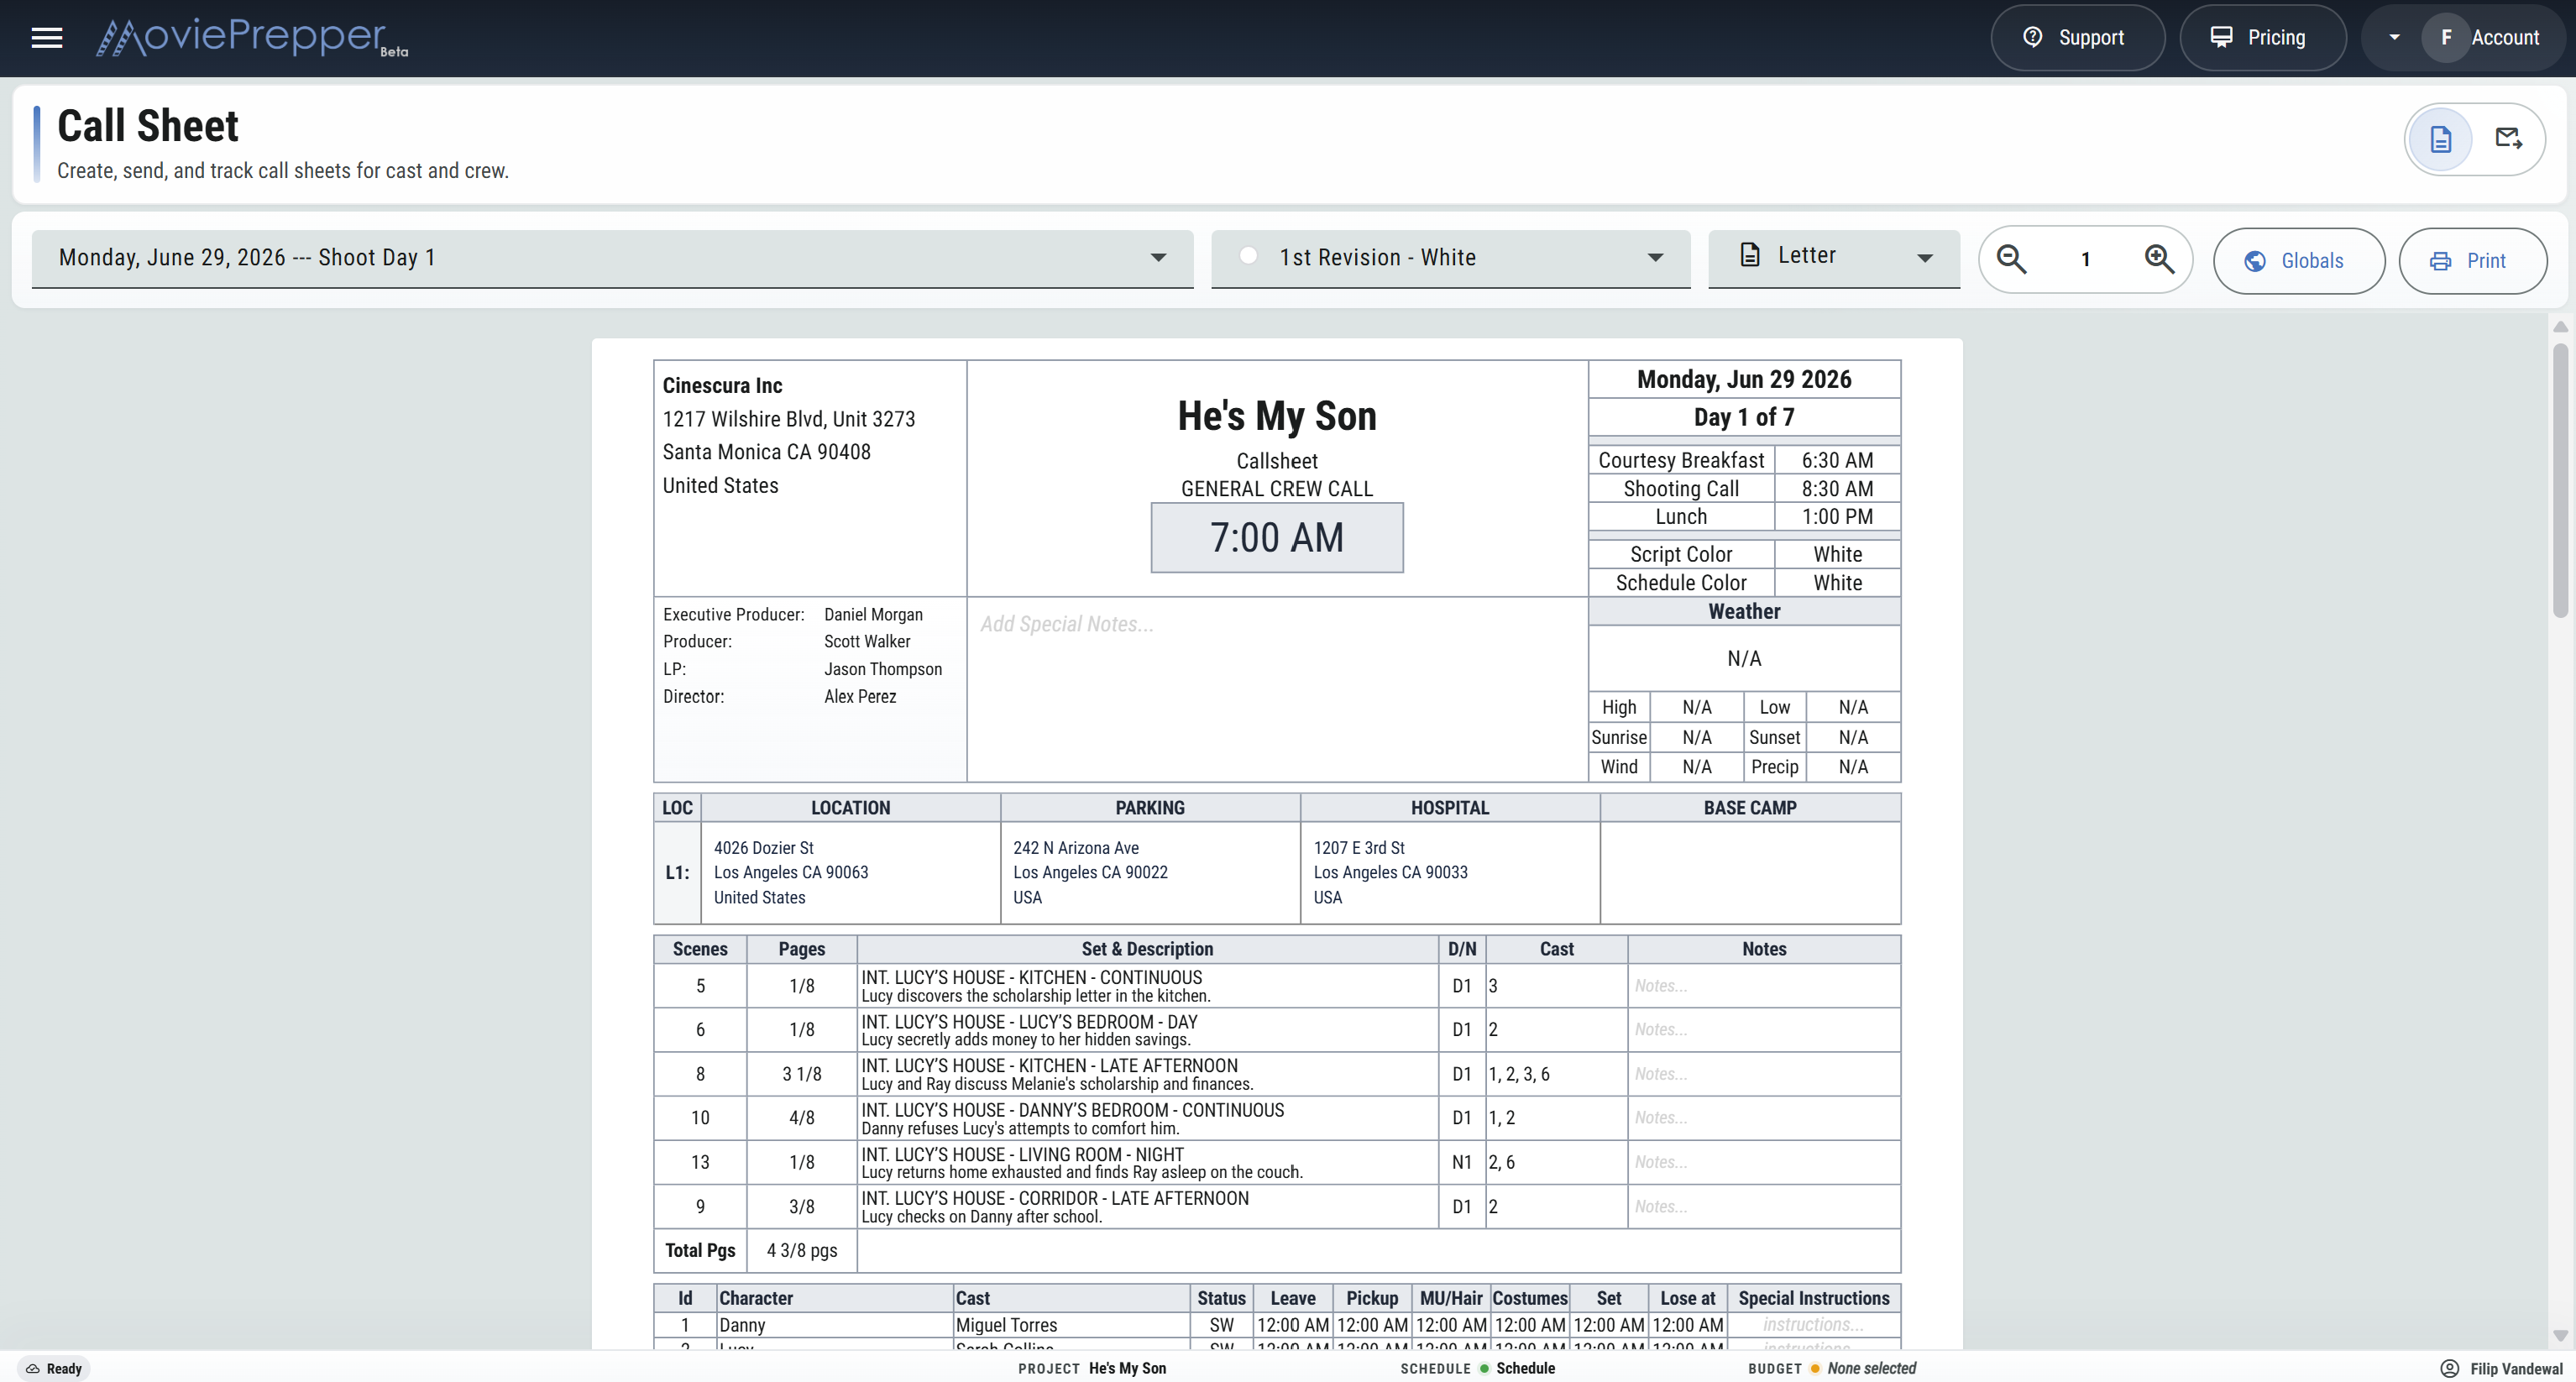Screen dimensions: 2576x1382
Task: Click the vertical scrollbar thumb
Action: tap(2560, 480)
